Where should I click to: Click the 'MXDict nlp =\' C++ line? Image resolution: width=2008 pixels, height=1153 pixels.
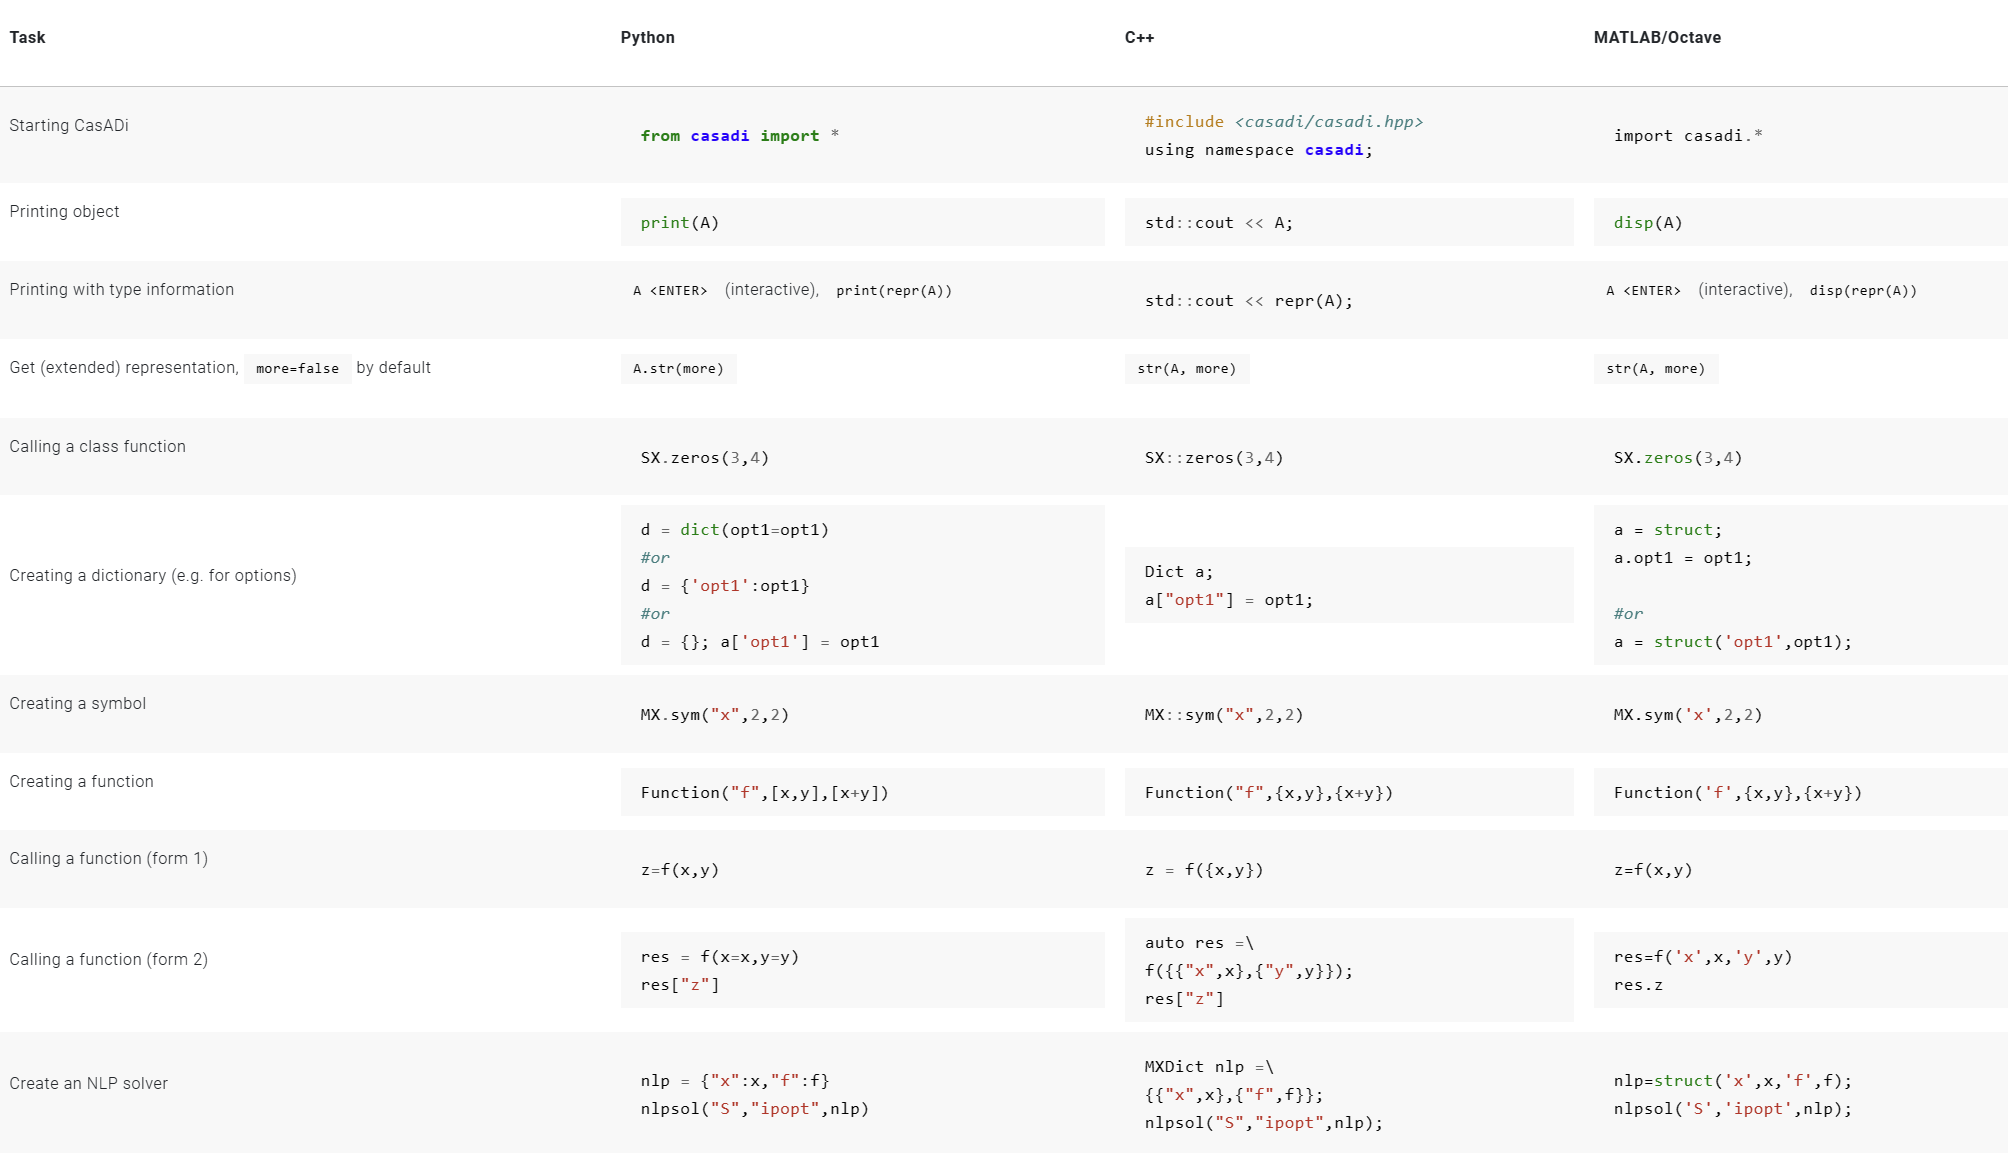[1208, 1067]
